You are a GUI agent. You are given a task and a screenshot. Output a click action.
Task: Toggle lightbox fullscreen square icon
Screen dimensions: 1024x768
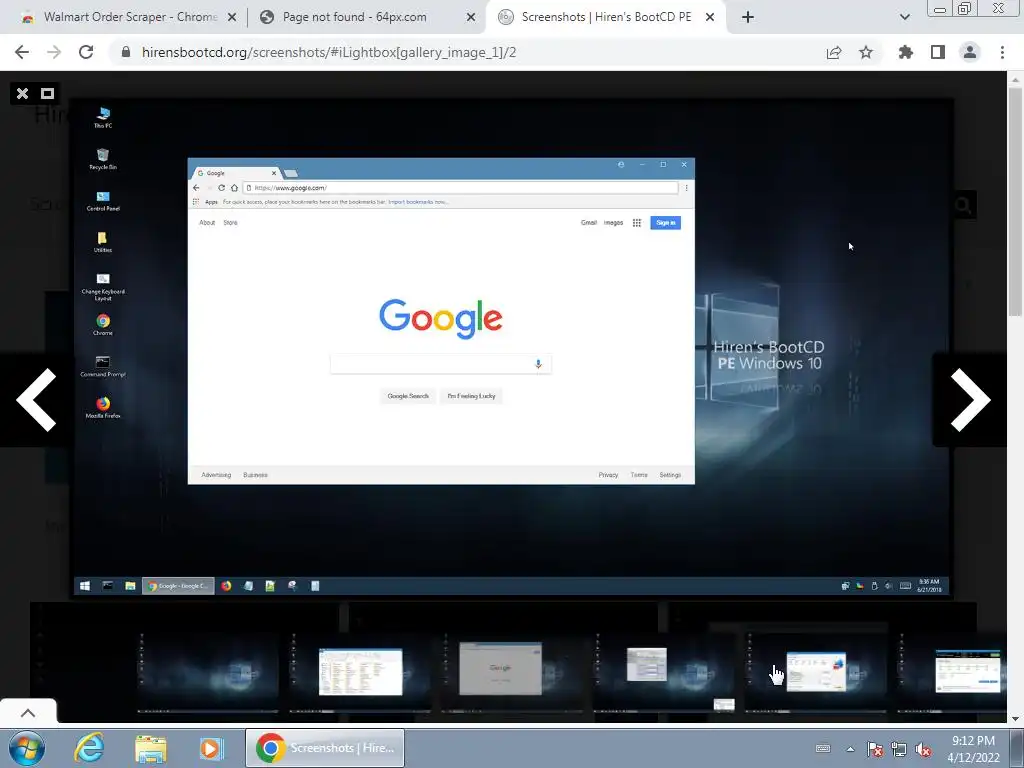[x=47, y=93]
